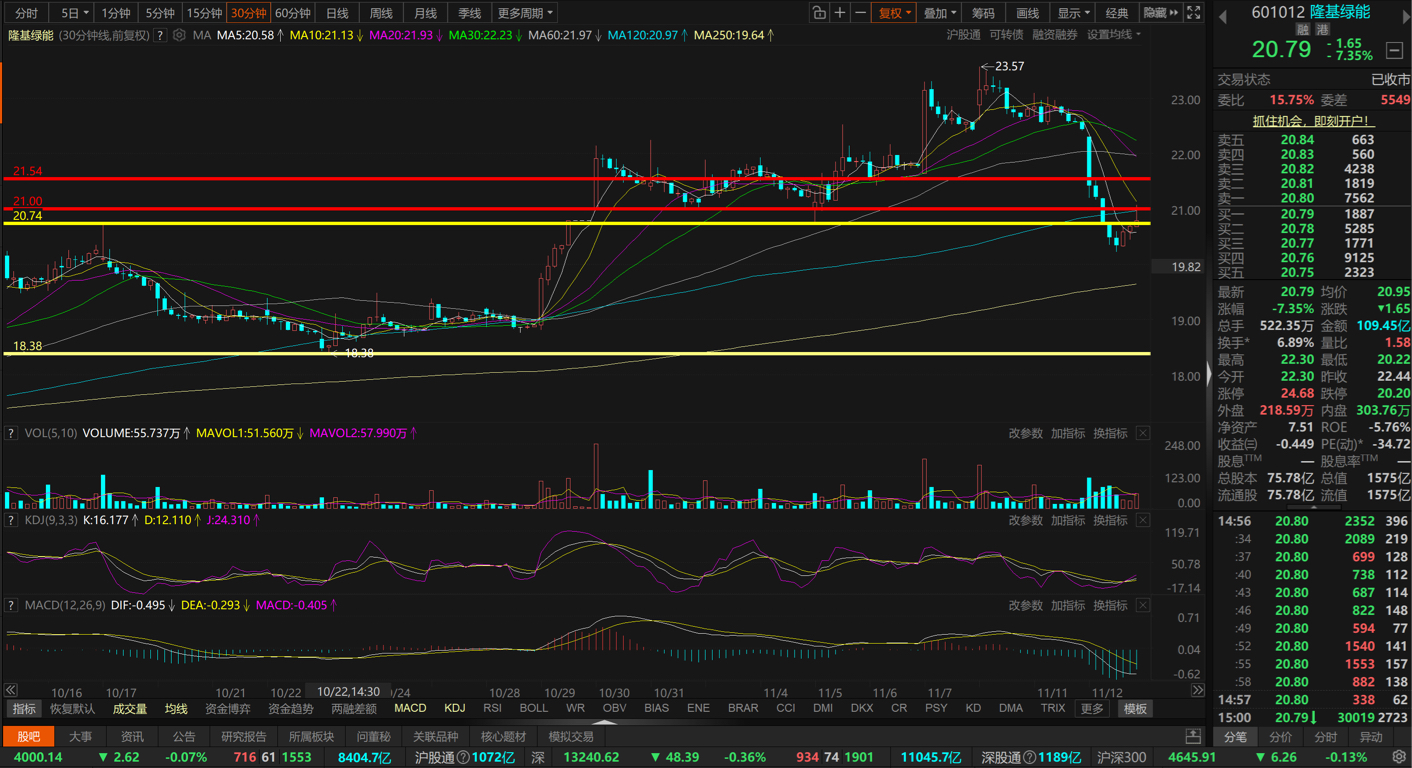Close the VOL indicator panel

[x=1143, y=433]
